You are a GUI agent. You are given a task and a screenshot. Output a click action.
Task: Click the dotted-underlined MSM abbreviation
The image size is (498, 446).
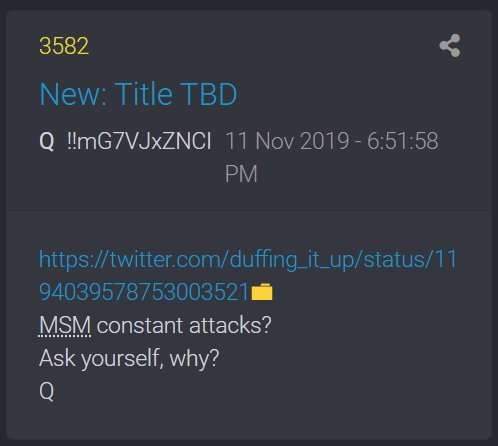(x=65, y=325)
